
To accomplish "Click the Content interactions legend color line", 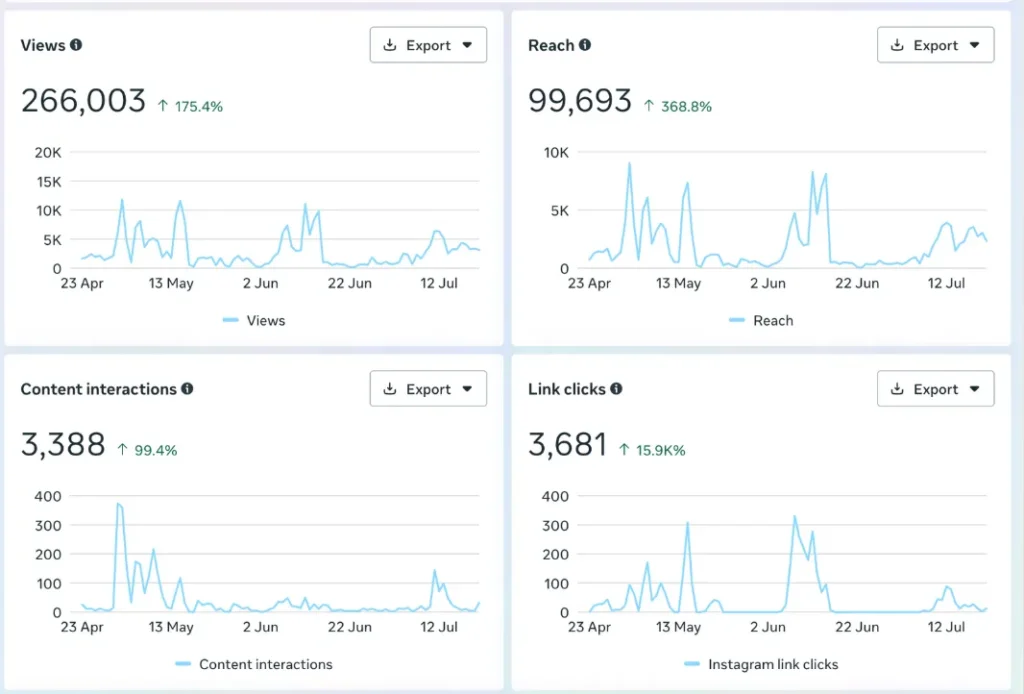I will [182, 664].
